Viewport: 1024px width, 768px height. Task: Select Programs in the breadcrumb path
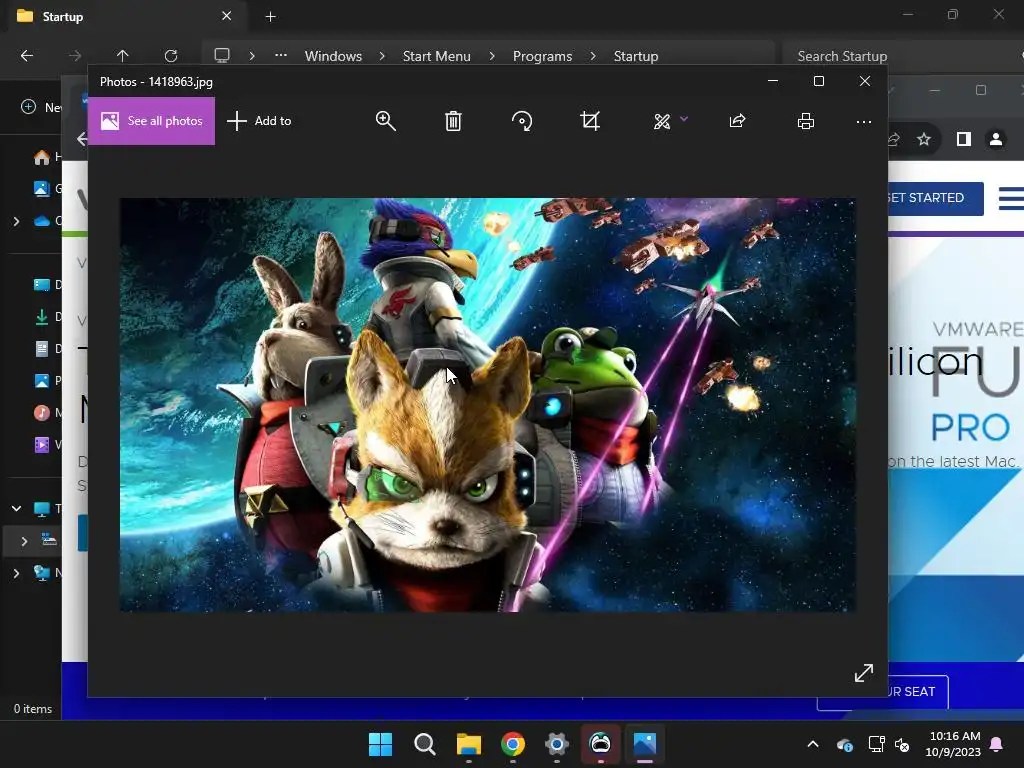tap(542, 56)
